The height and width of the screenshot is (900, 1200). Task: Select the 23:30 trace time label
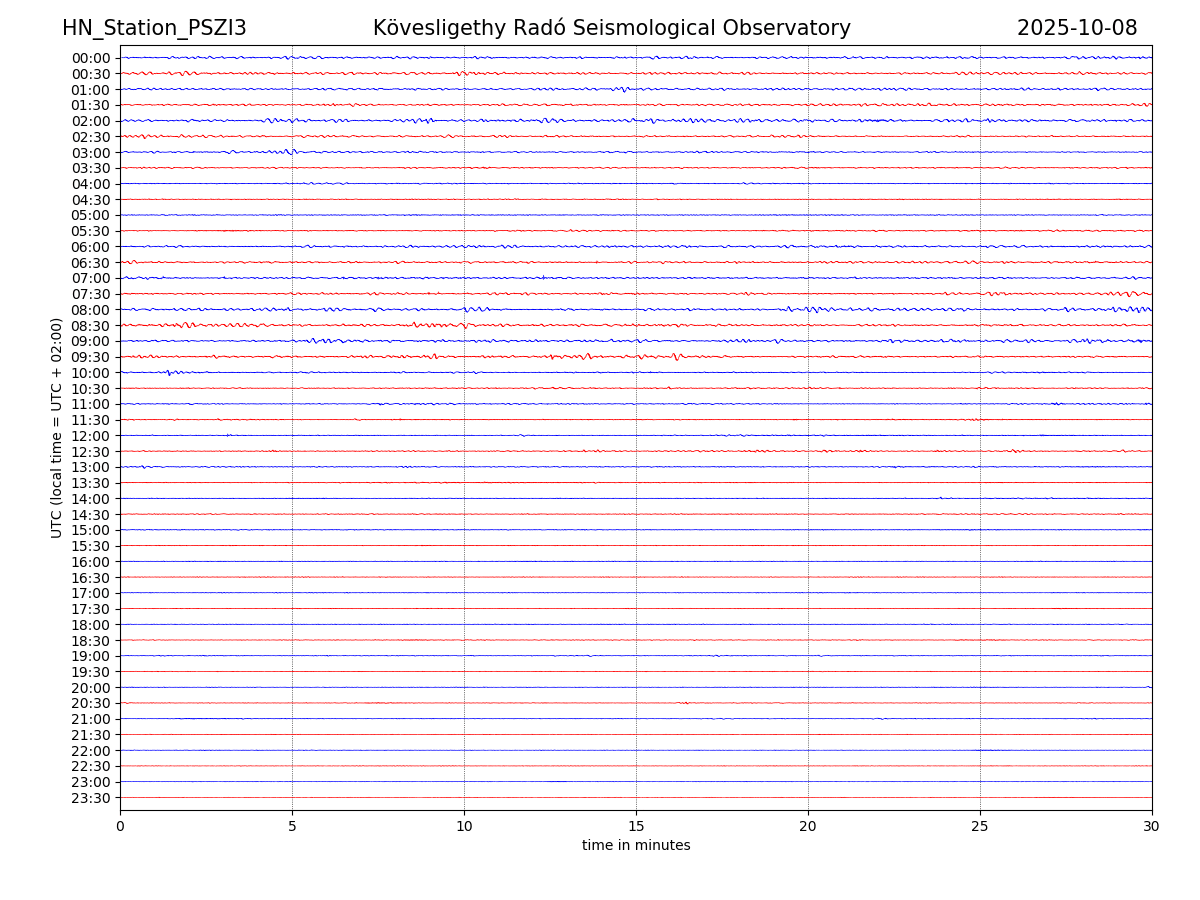pos(91,798)
